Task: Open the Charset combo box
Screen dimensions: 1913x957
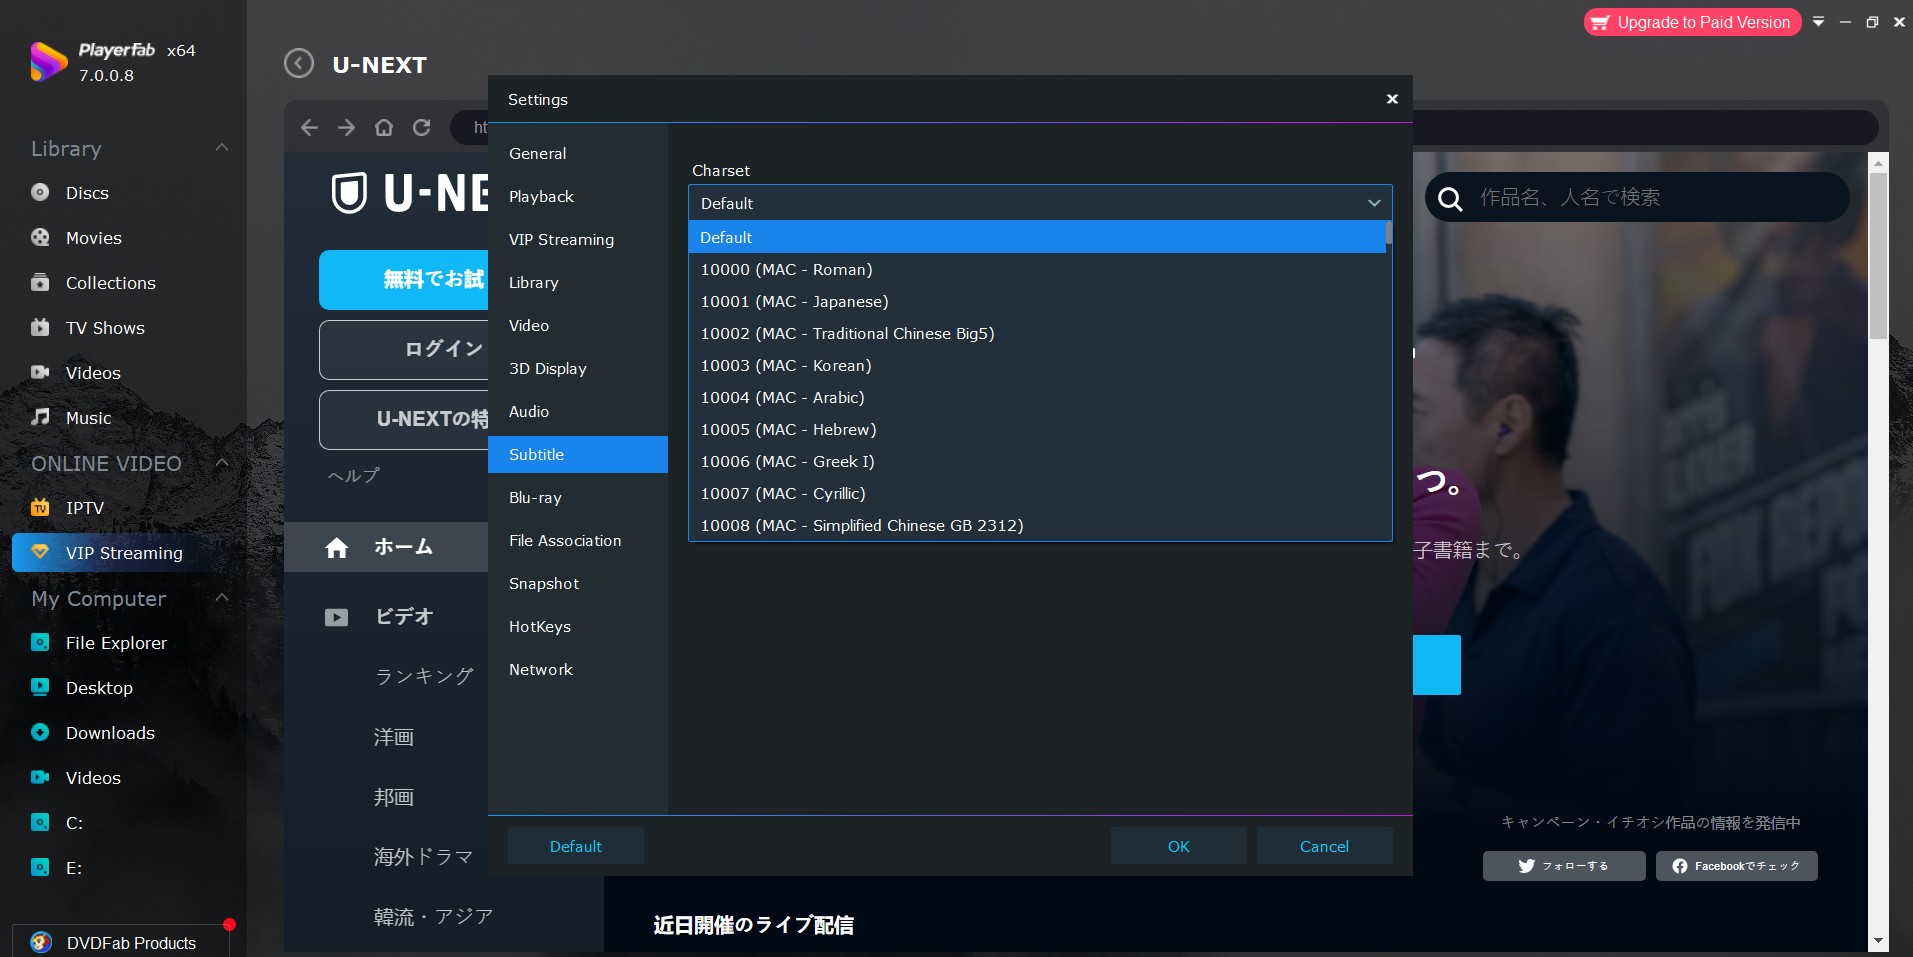Action: [x=1040, y=203]
